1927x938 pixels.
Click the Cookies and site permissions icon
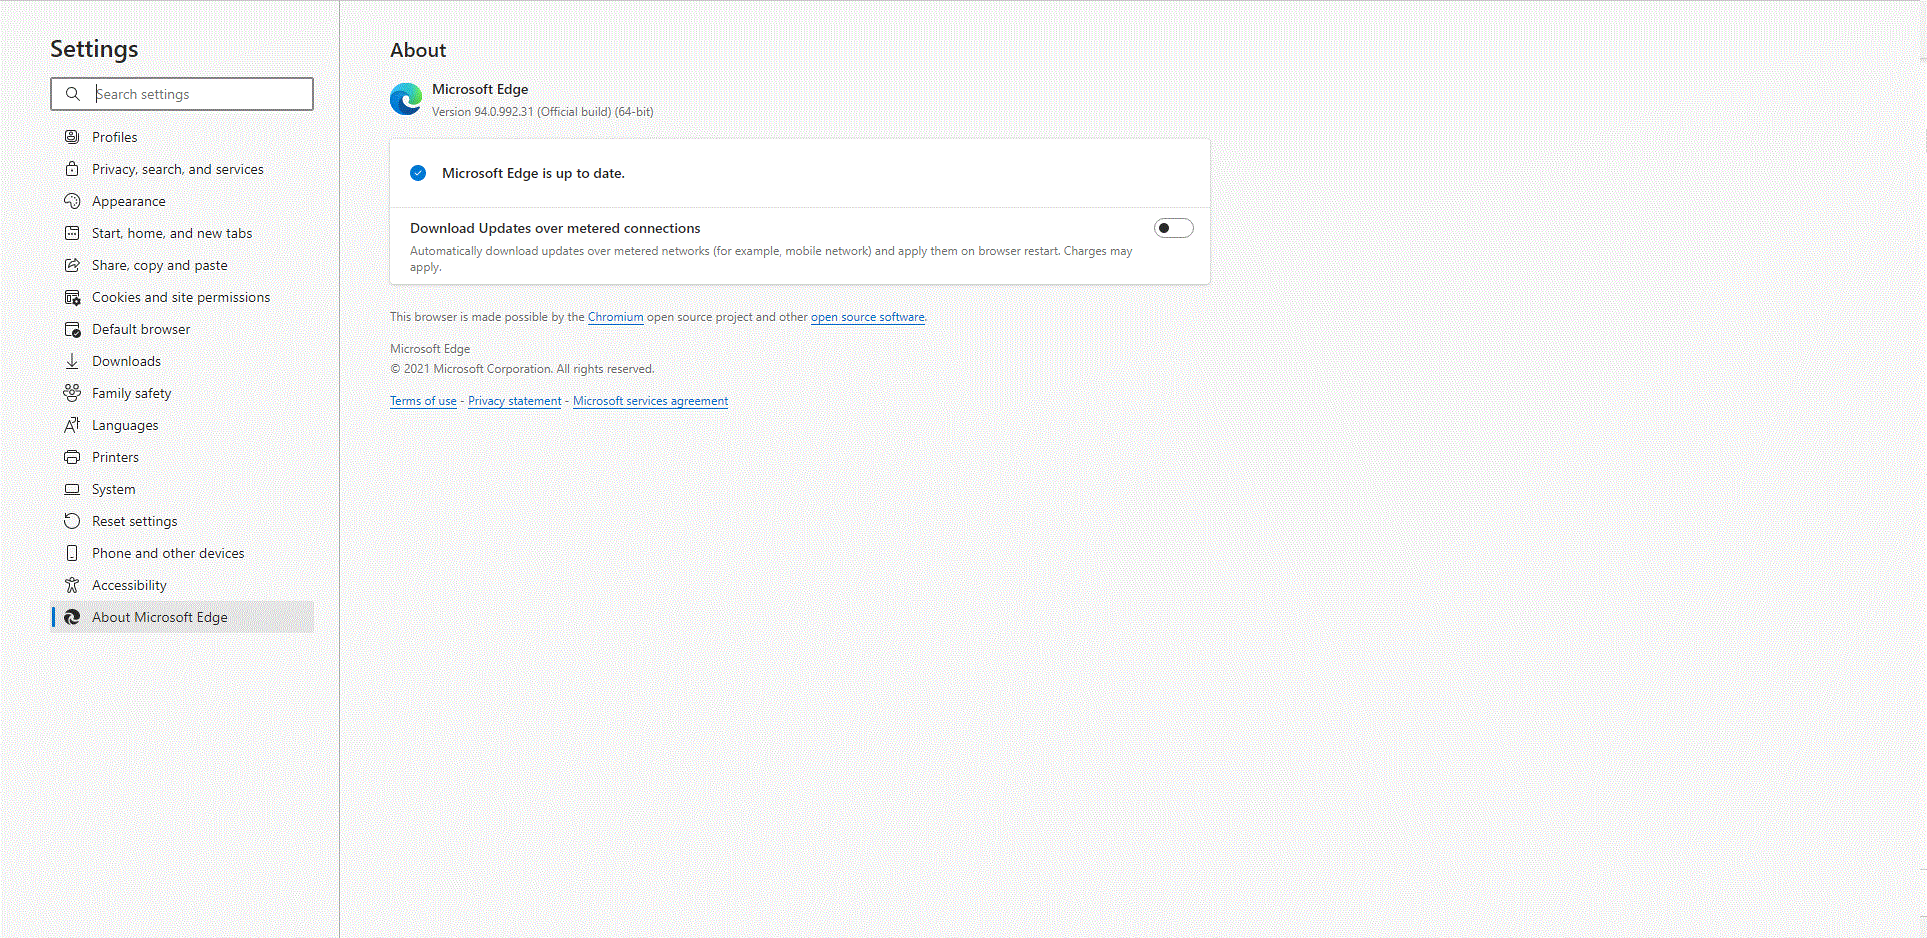coord(72,297)
